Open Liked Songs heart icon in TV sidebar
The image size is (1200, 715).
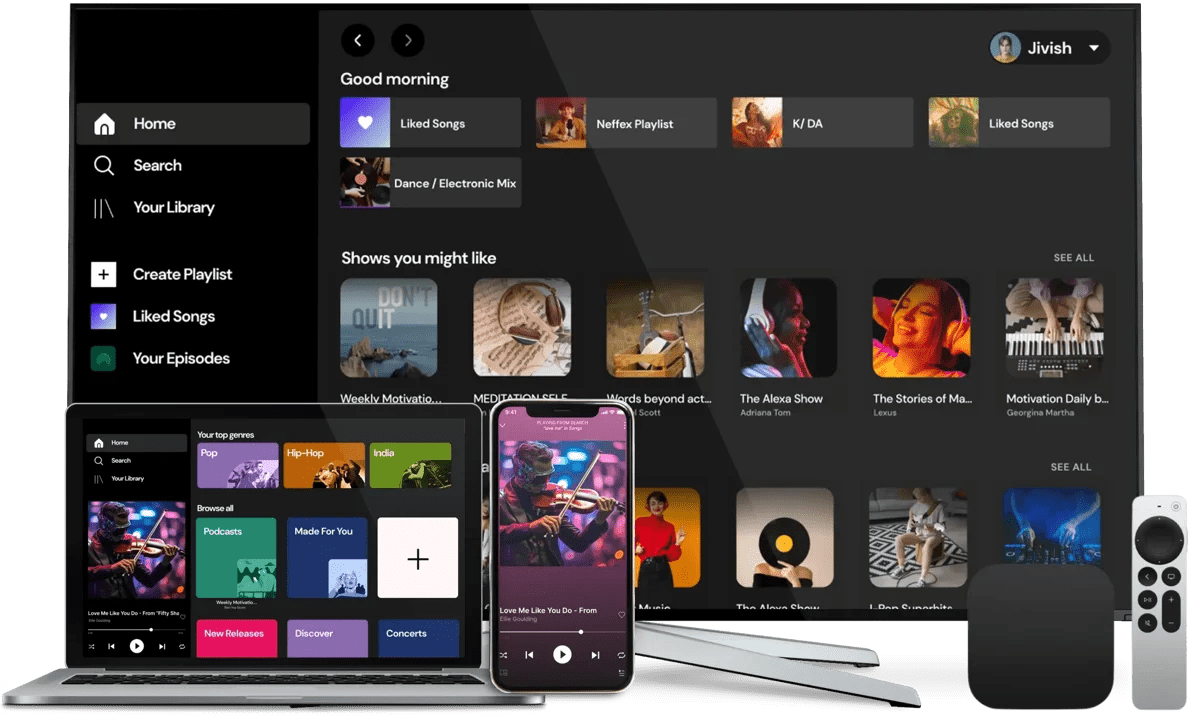pos(104,316)
